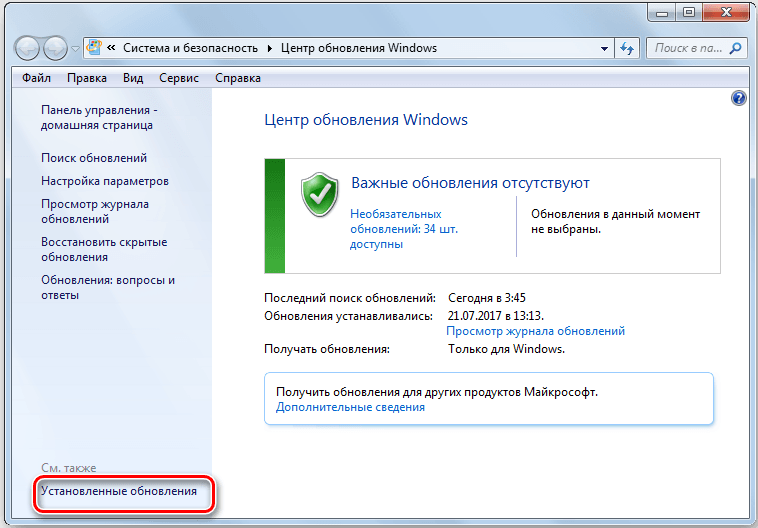Click the Control Panel icon in address bar
Screen dimensions: 758x528
(94, 48)
